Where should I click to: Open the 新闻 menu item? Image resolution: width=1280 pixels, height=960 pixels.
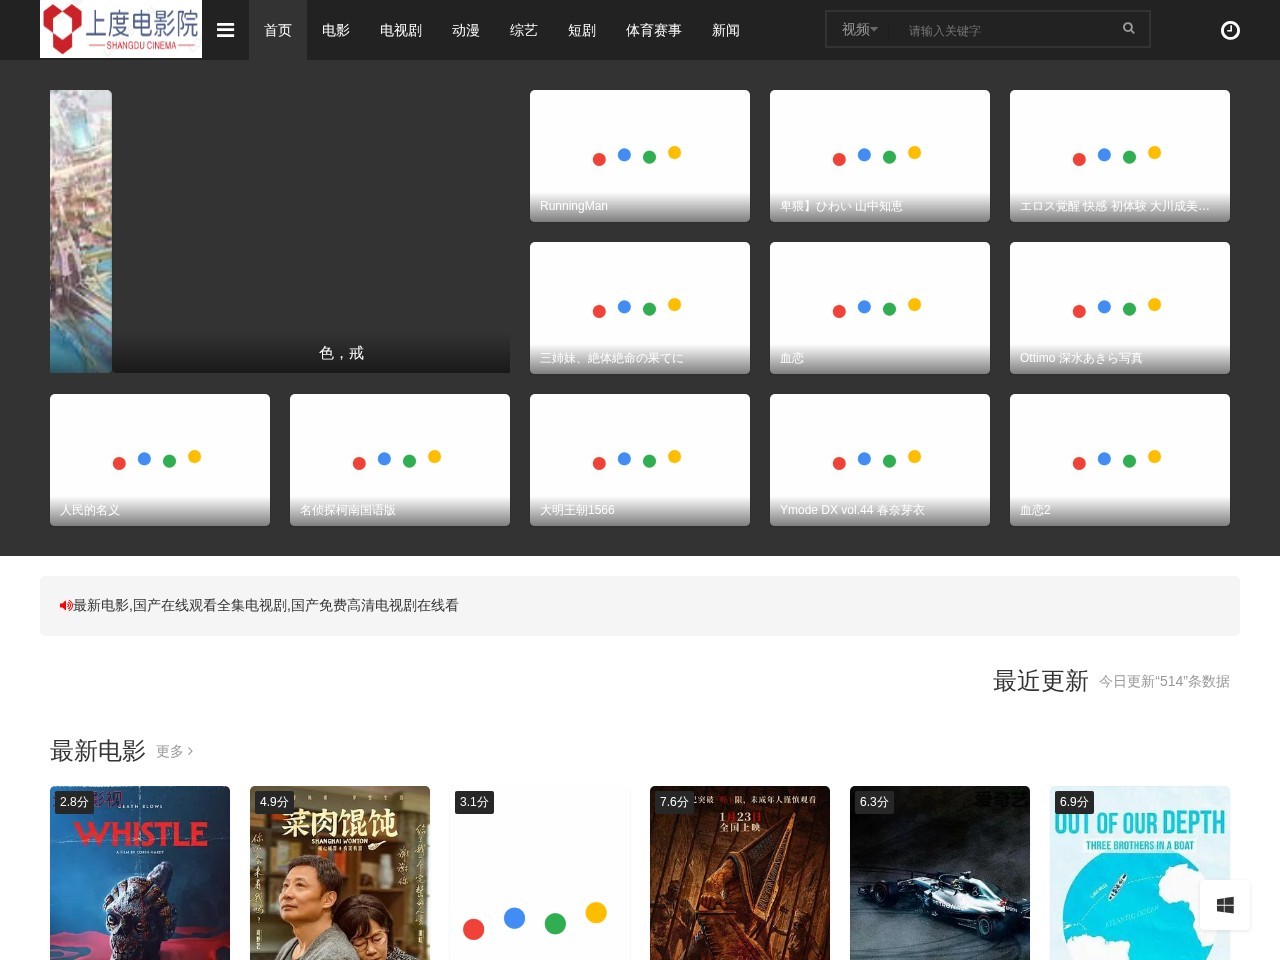tap(726, 30)
